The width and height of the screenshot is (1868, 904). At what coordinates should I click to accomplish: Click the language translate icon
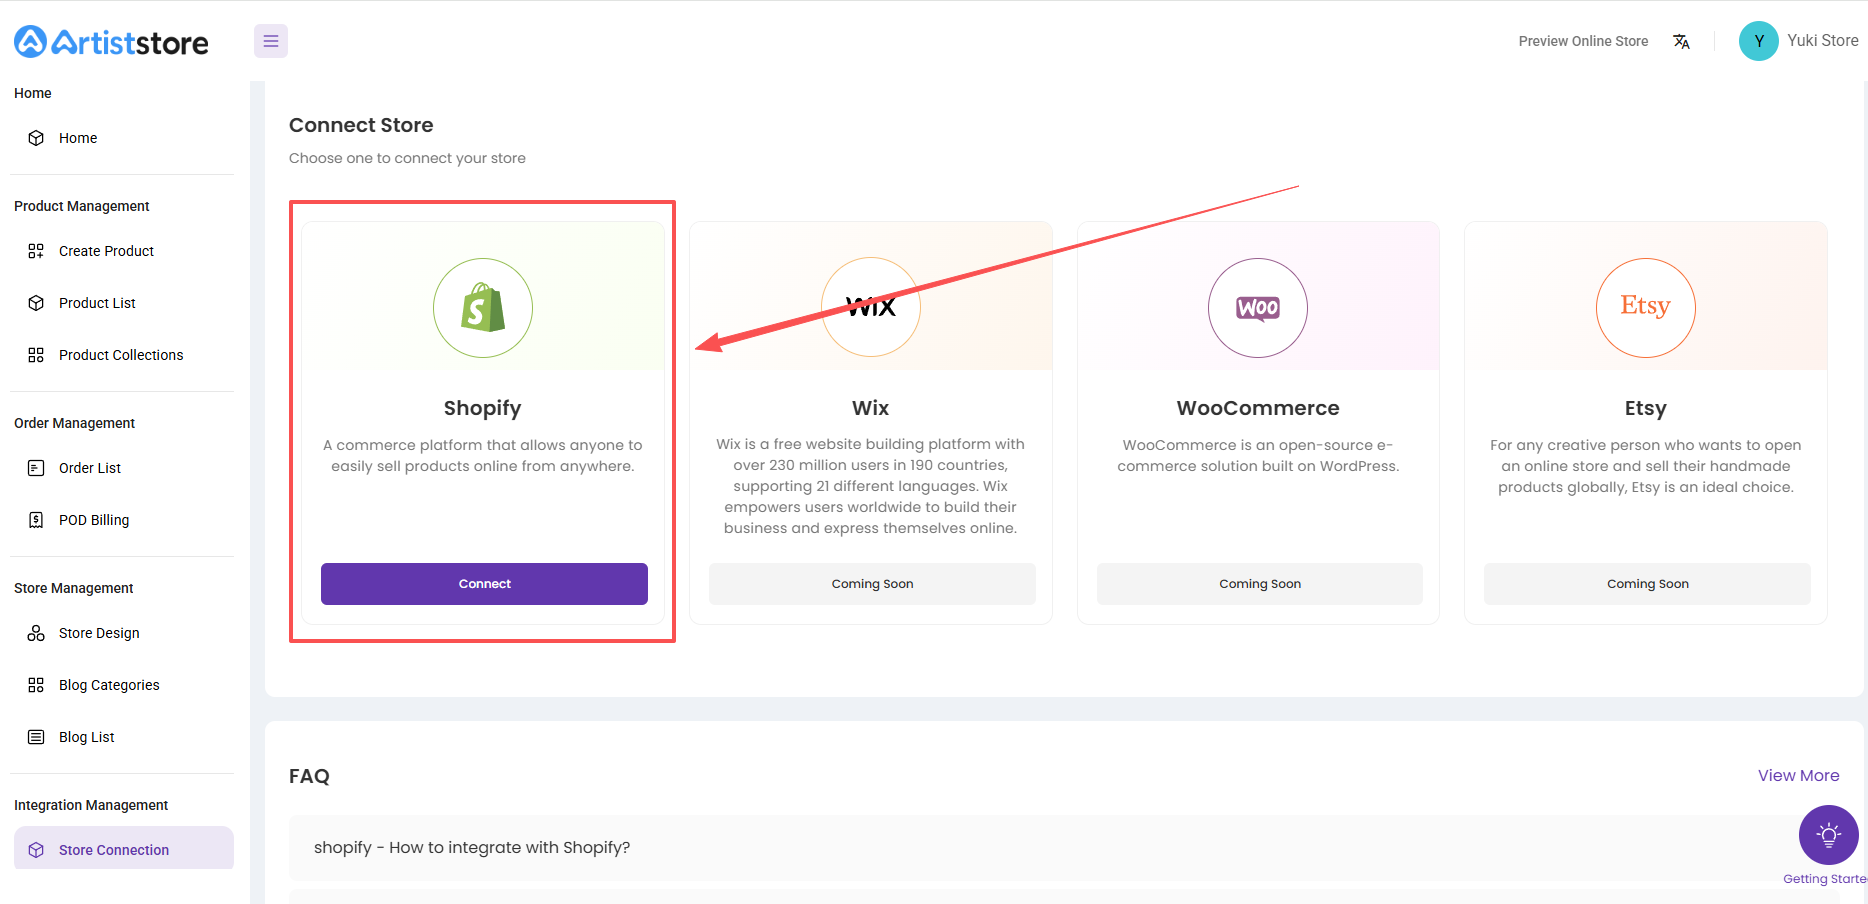point(1681,41)
